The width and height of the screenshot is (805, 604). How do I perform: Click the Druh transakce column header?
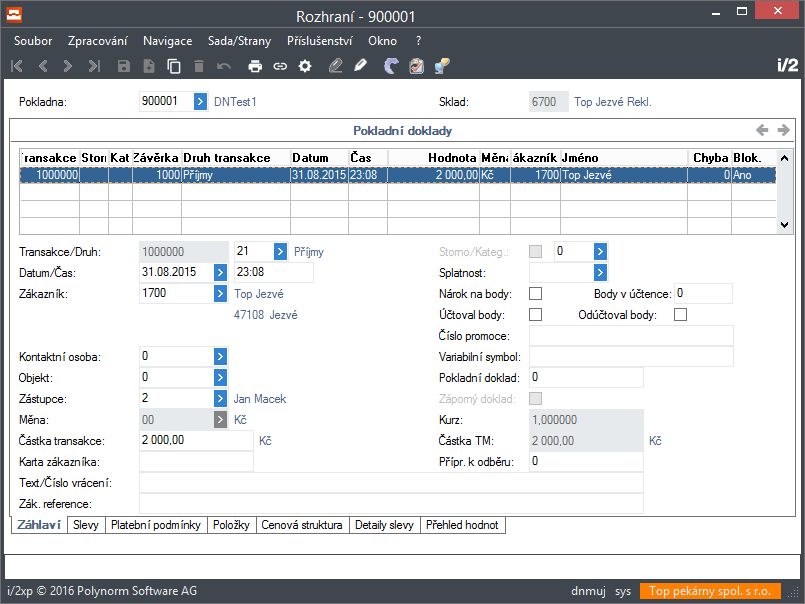pyautogui.click(x=236, y=158)
